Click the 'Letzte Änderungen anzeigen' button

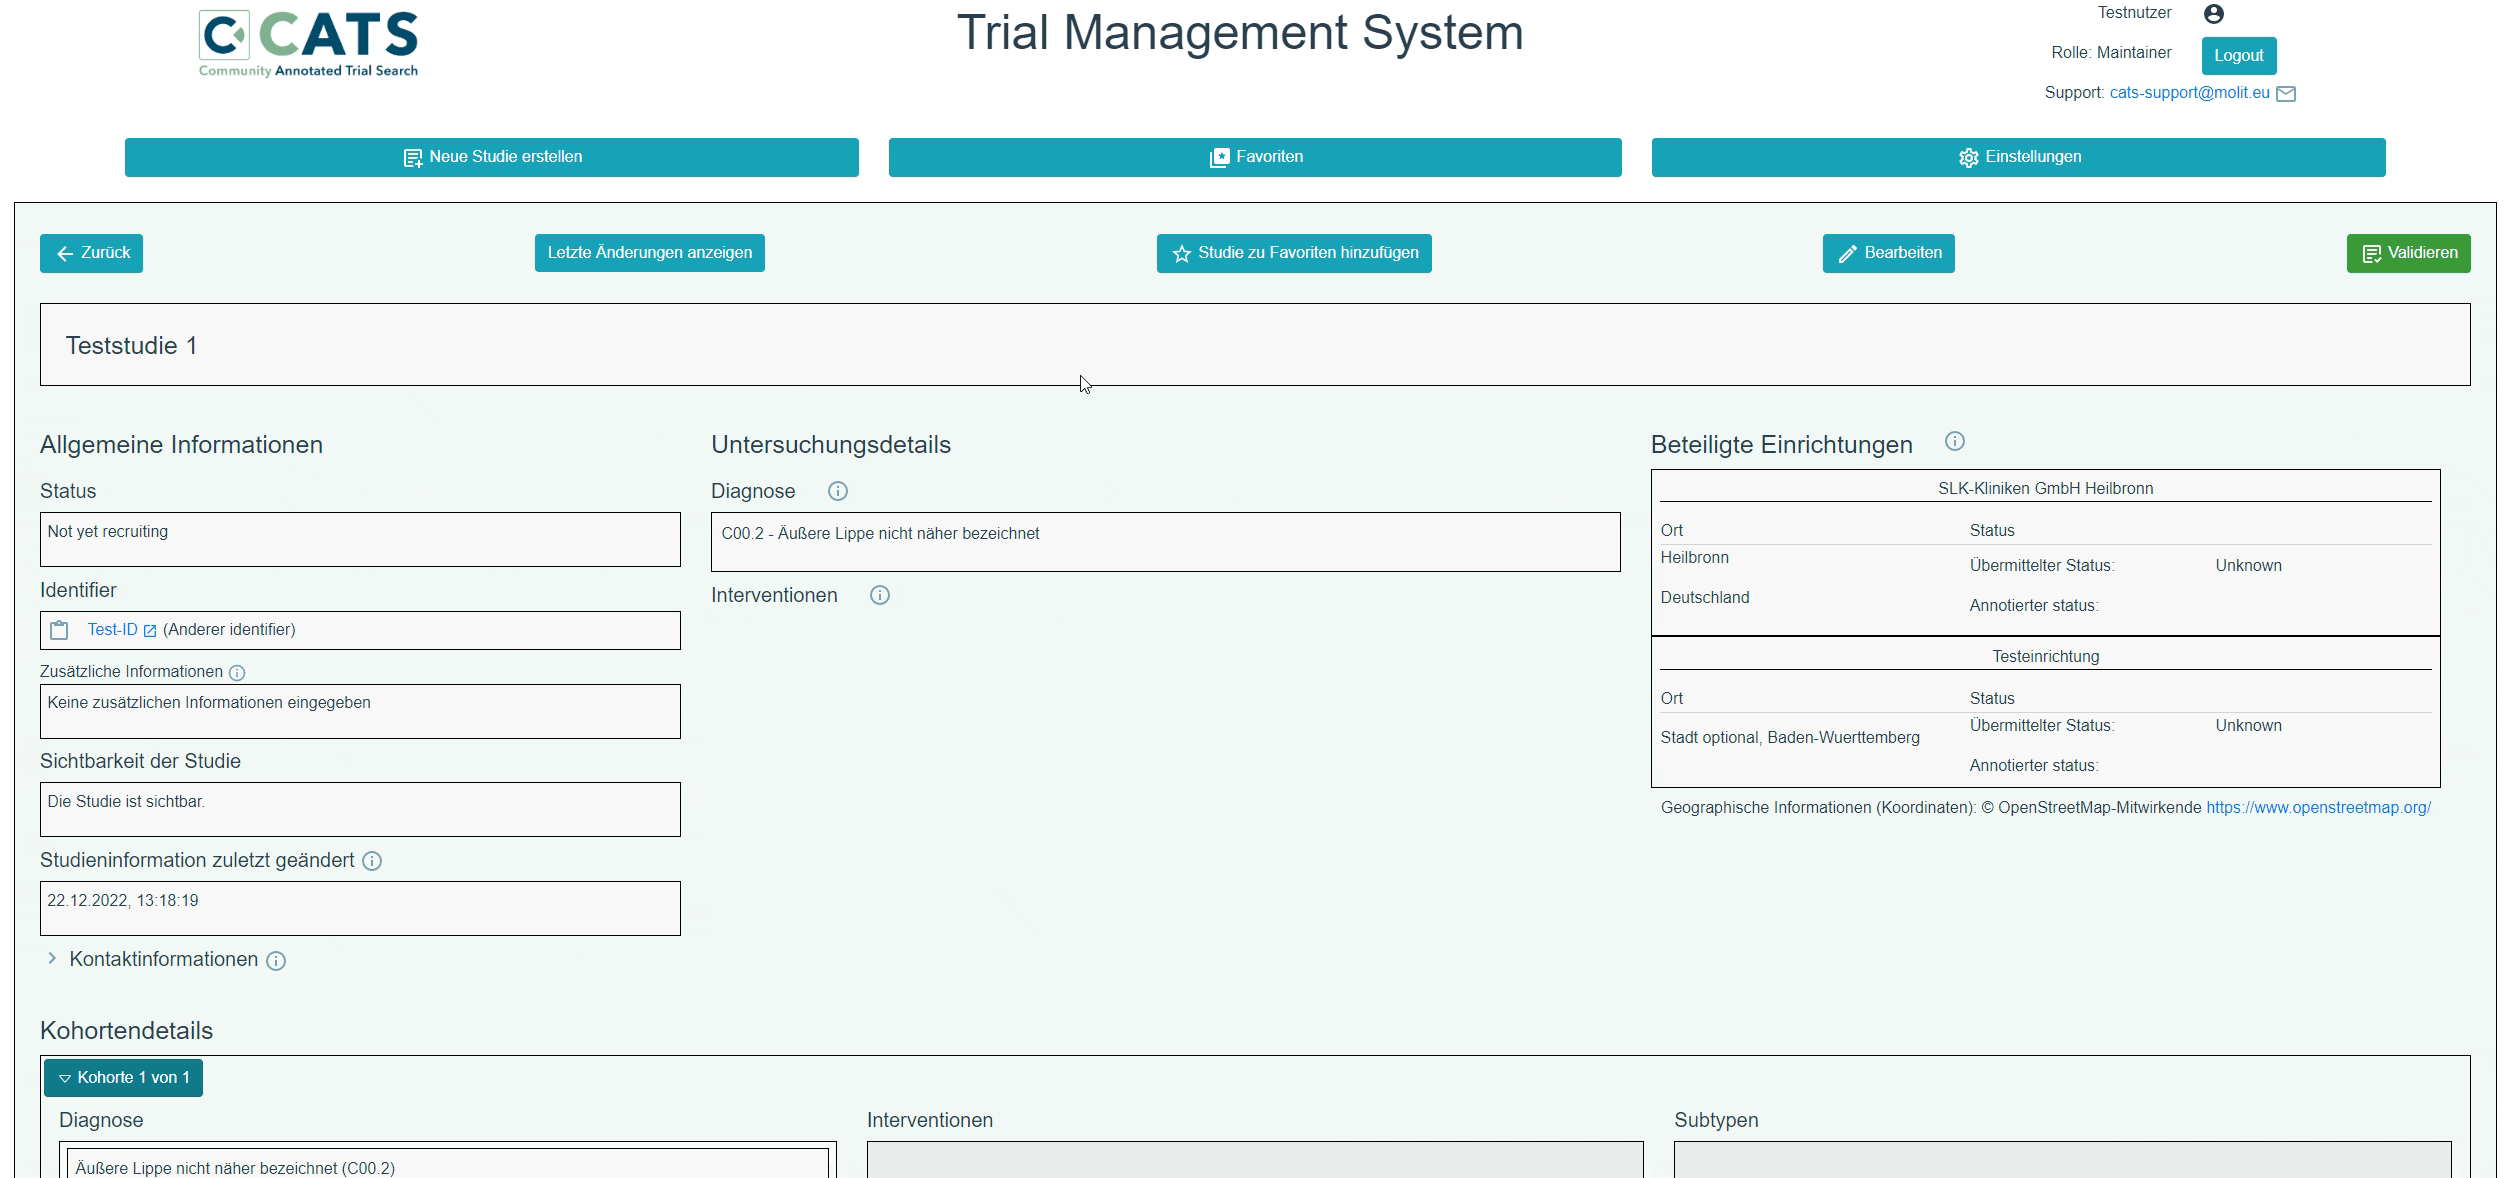(x=650, y=252)
